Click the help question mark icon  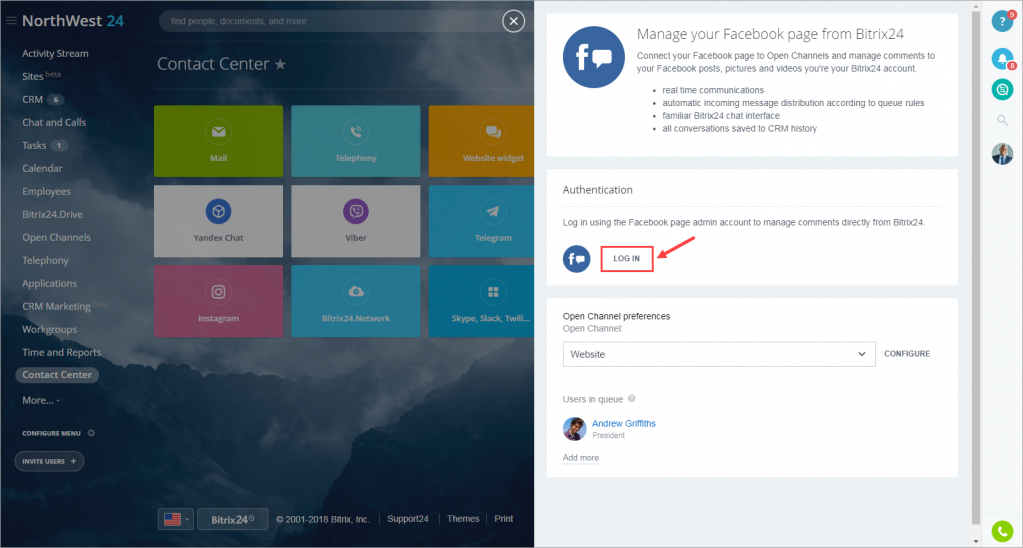[x=1002, y=22]
